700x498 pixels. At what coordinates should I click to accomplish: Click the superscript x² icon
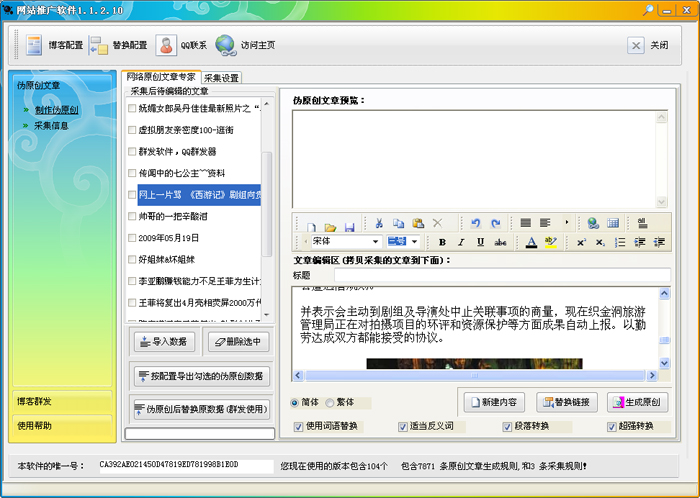581,242
